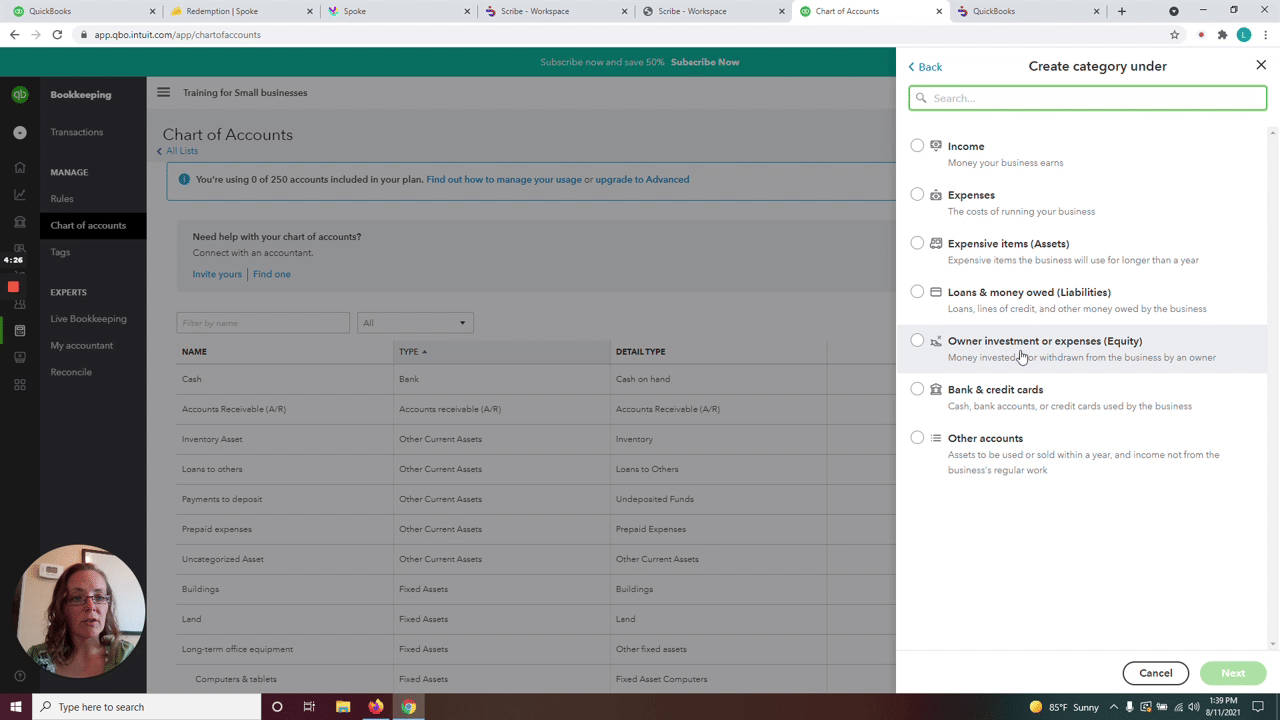Go Back using the chevron link
1280x720 pixels.
(x=925, y=67)
